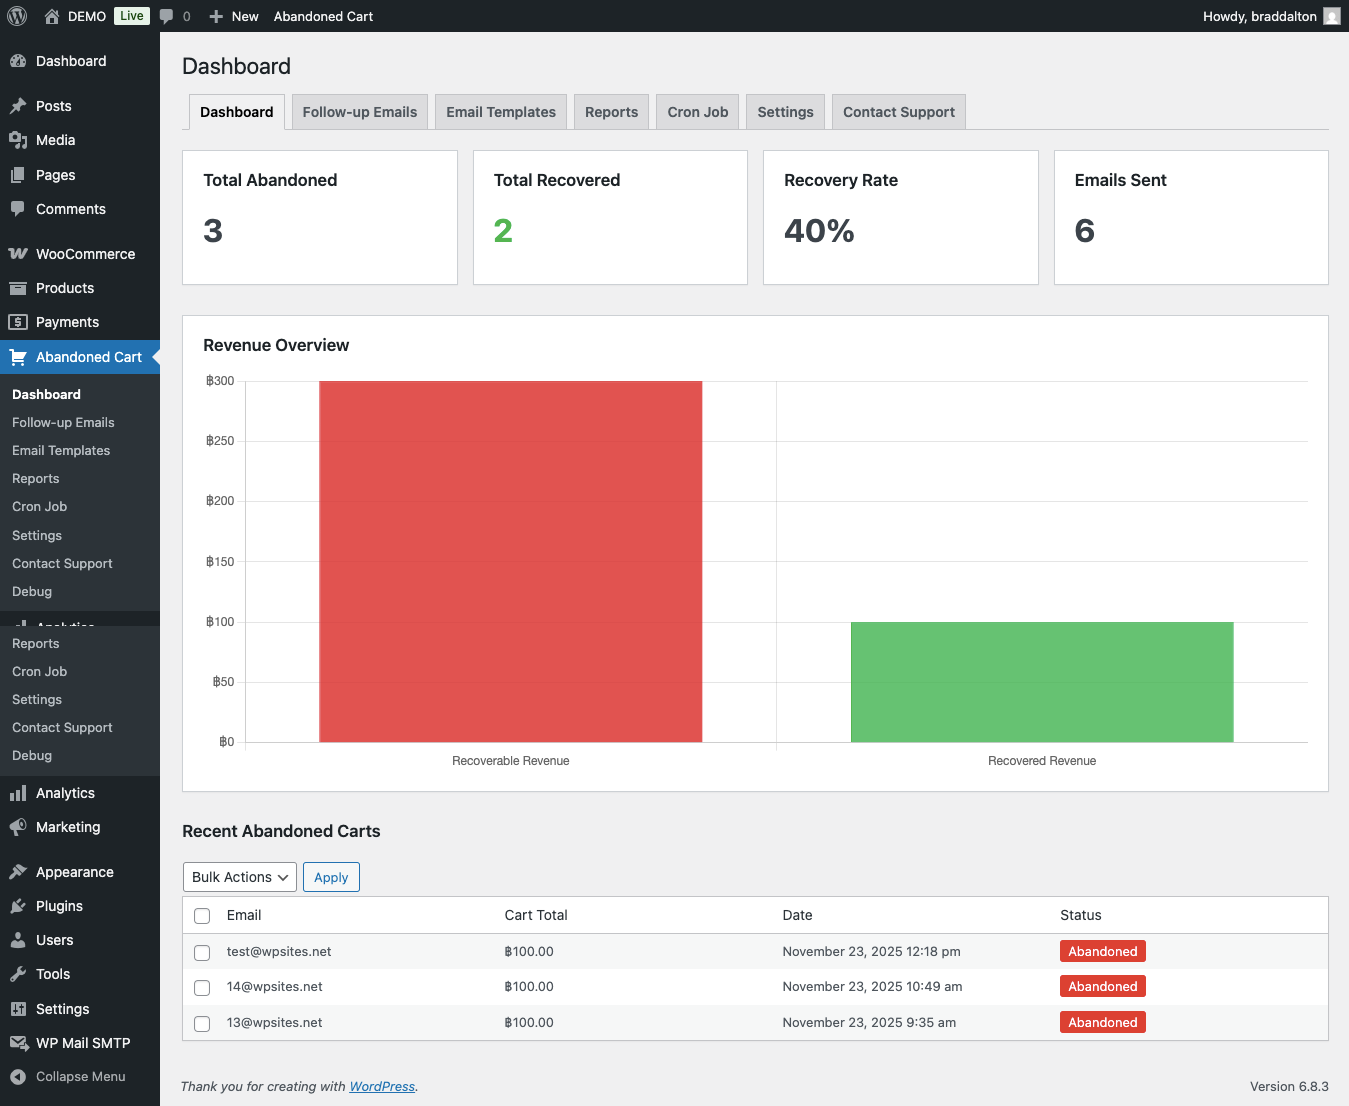The image size is (1349, 1106).
Task: Click the WordPress logo in admin bar
Action: pyautogui.click(x=17, y=16)
